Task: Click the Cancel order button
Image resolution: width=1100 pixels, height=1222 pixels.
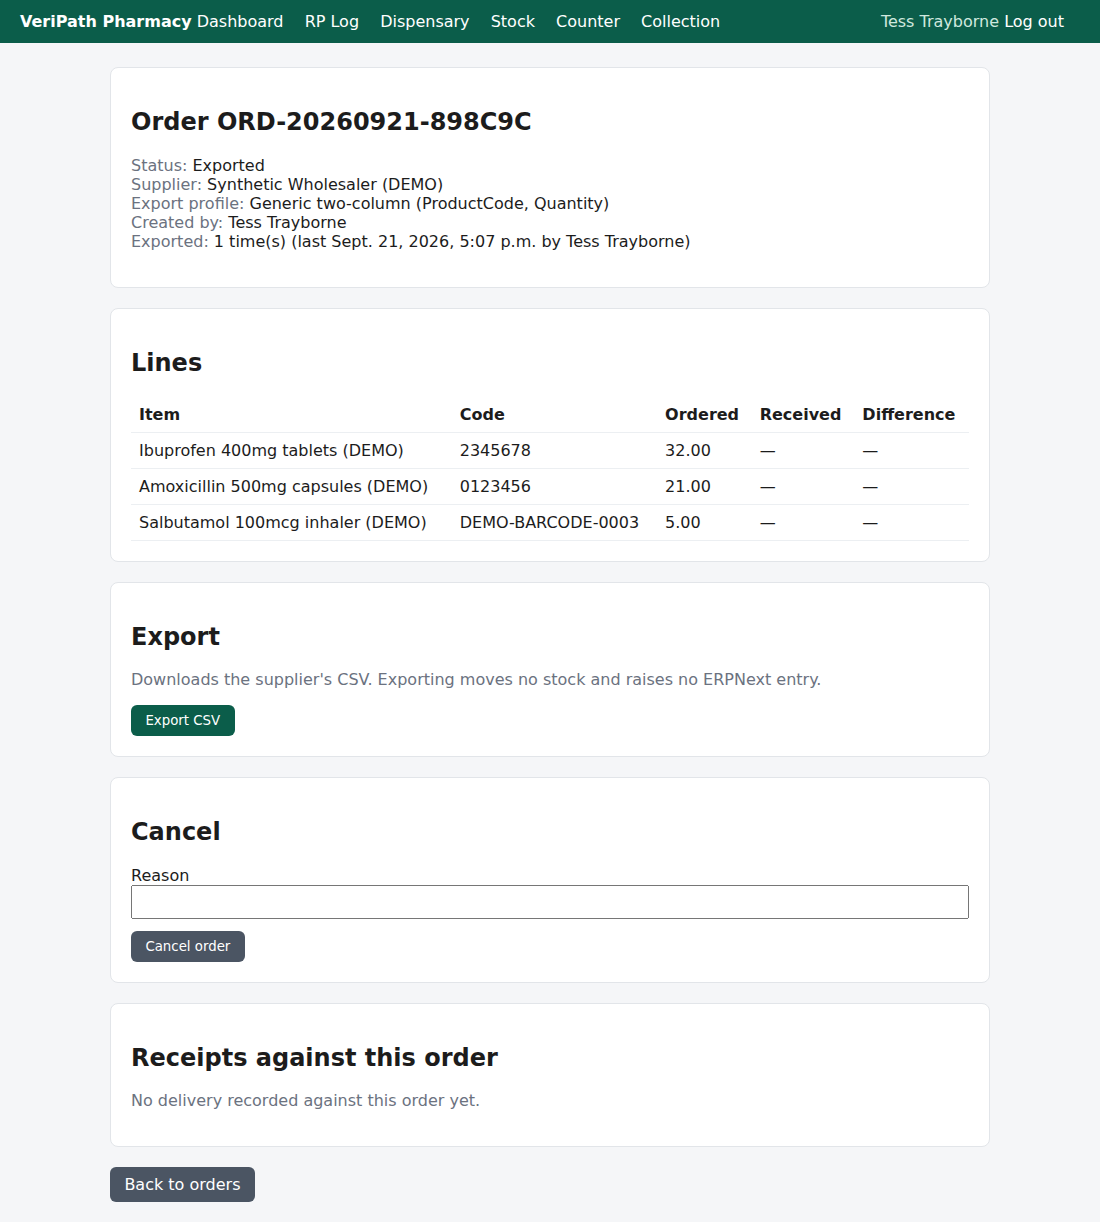Action: (188, 946)
